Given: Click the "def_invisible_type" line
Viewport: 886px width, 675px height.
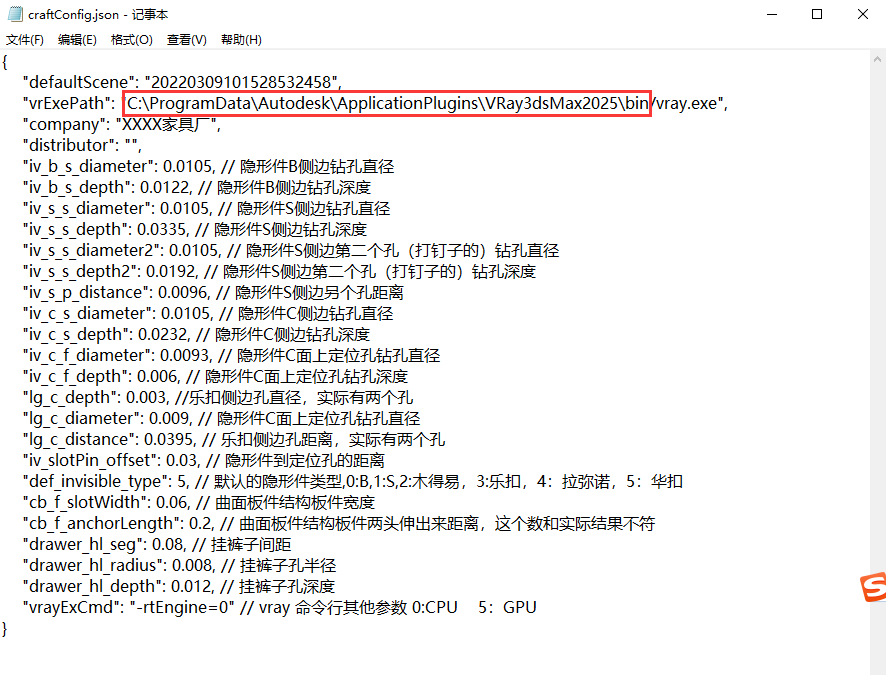Looking at the screenshot, I should point(353,481).
